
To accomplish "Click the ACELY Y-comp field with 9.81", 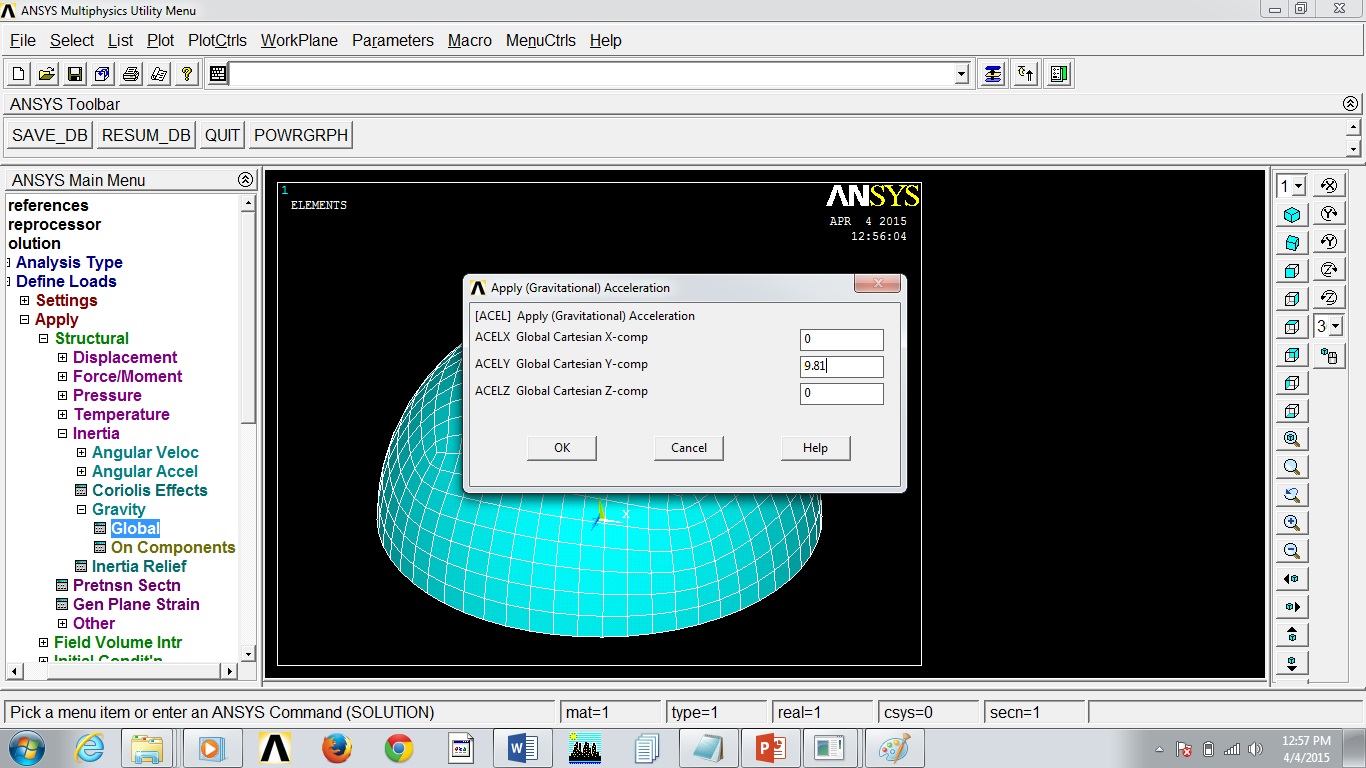I will pyautogui.click(x=842, y=367).
